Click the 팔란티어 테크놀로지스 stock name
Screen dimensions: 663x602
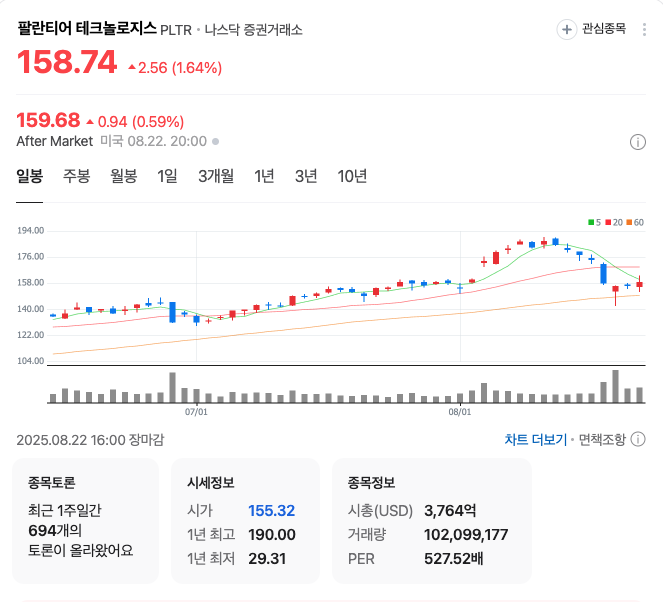pos(87,29)
